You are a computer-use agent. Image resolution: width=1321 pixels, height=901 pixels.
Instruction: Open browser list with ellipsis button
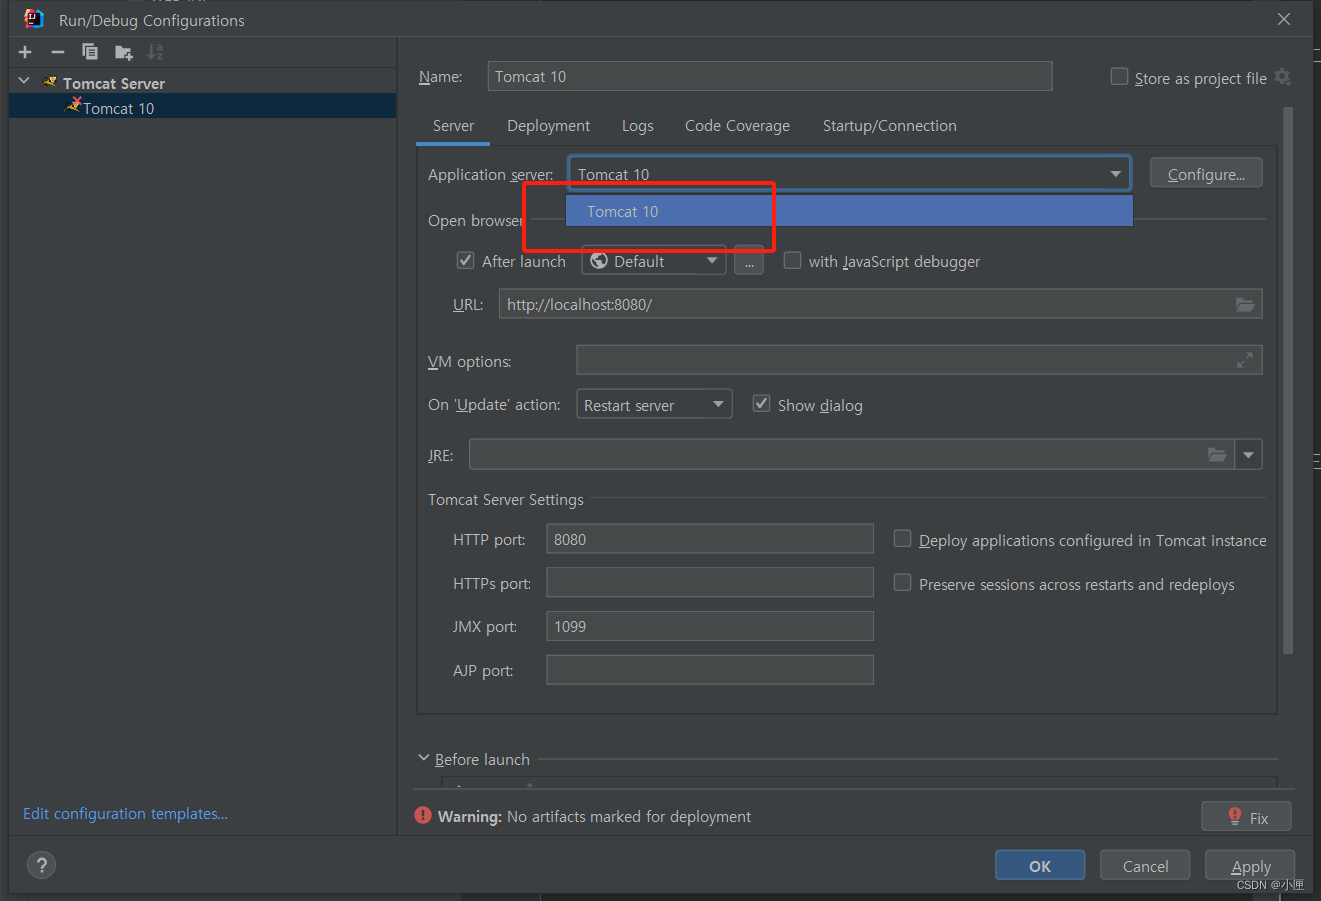coord(749,261)
